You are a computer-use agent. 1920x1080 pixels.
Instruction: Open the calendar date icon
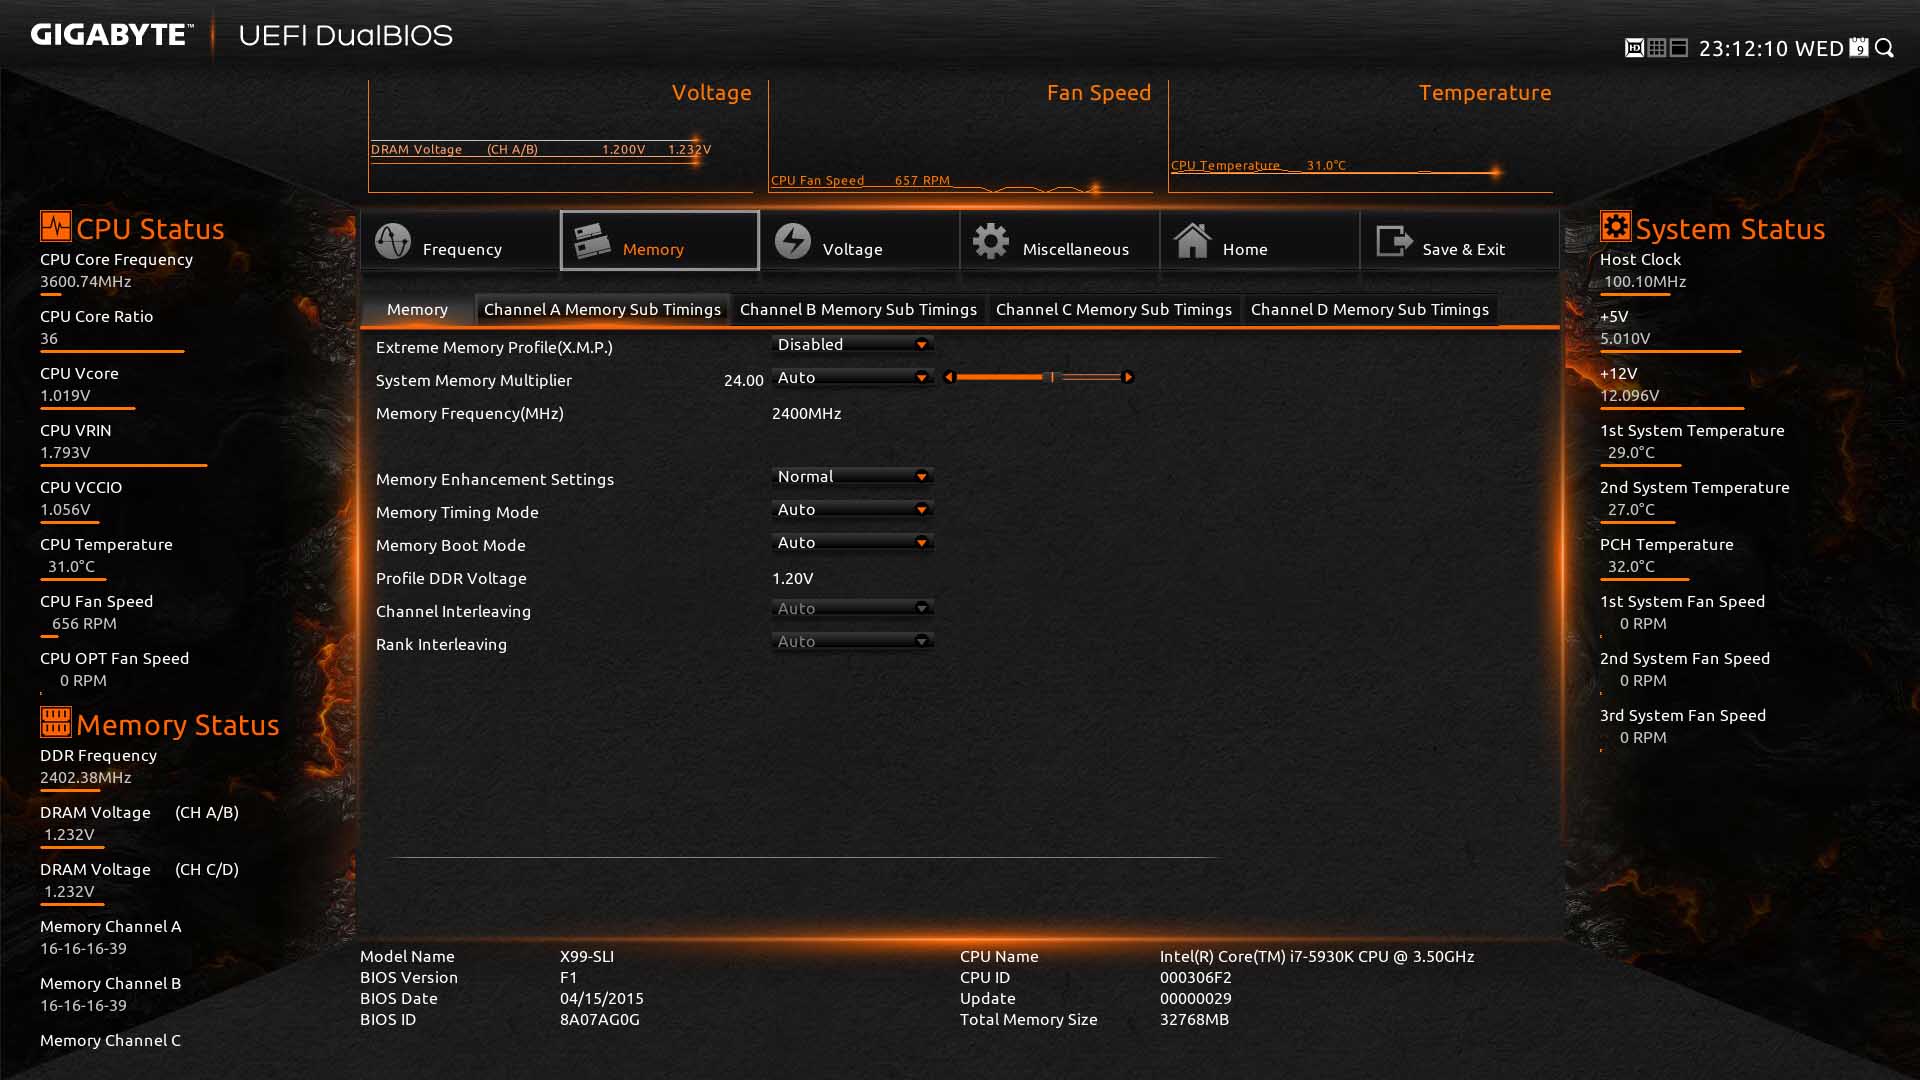tap(1859, 47)
